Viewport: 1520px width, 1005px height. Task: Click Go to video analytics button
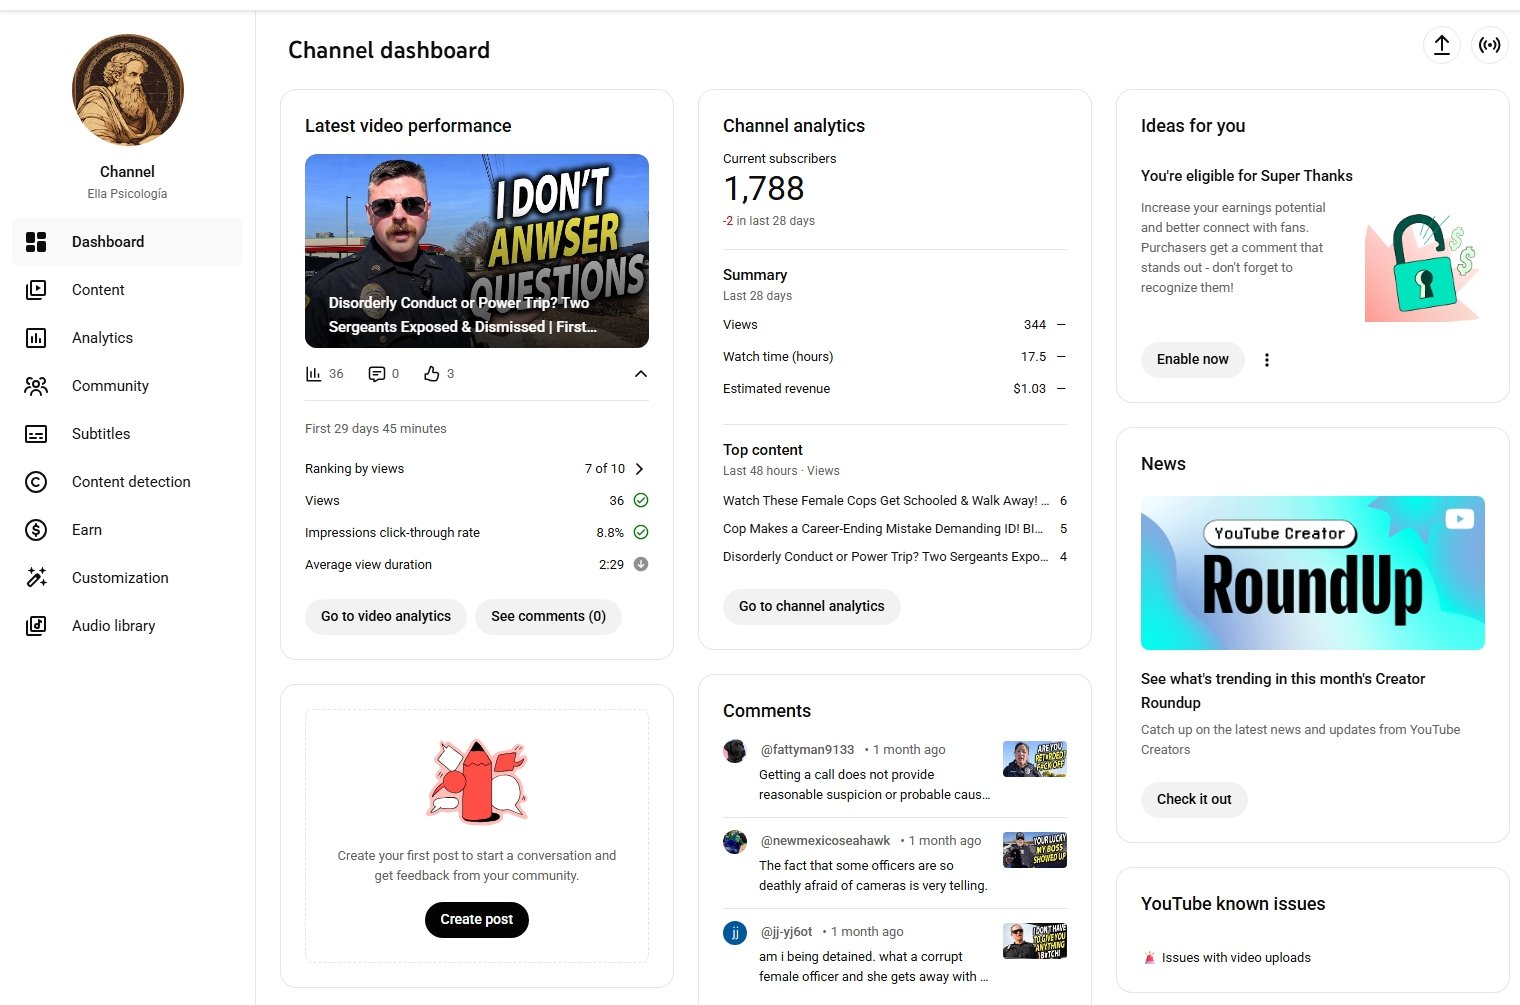click(x=386, y=616)
